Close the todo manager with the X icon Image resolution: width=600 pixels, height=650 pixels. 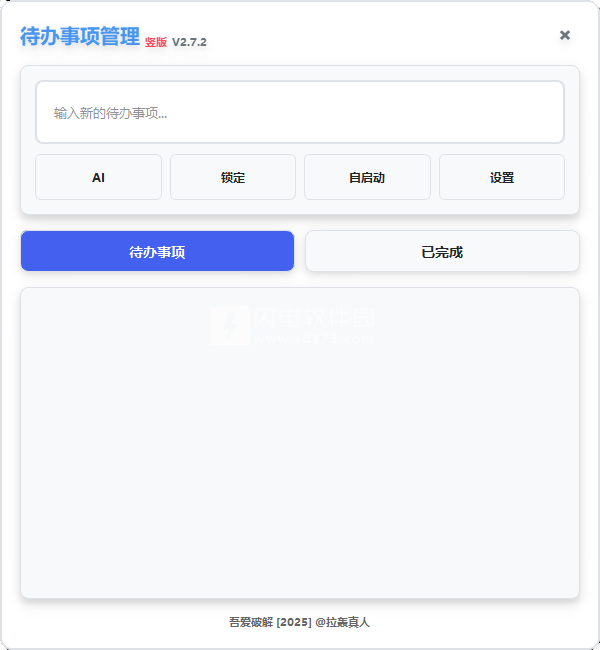(x=564, y=35)
